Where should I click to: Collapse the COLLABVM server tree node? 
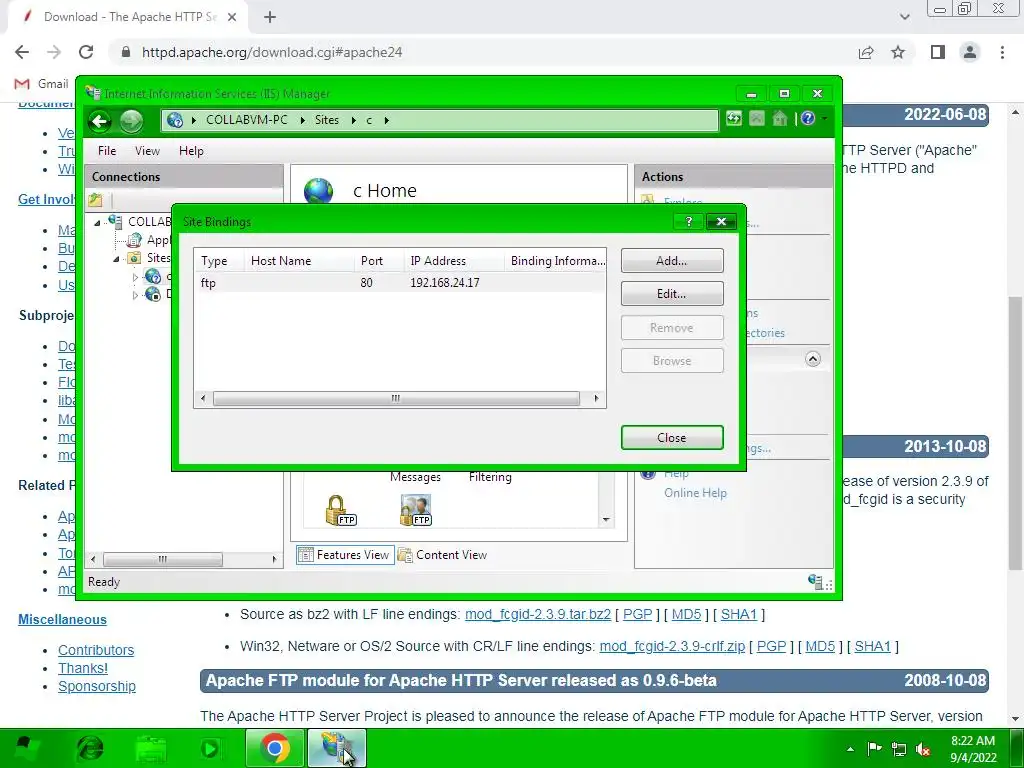(97, 223)
